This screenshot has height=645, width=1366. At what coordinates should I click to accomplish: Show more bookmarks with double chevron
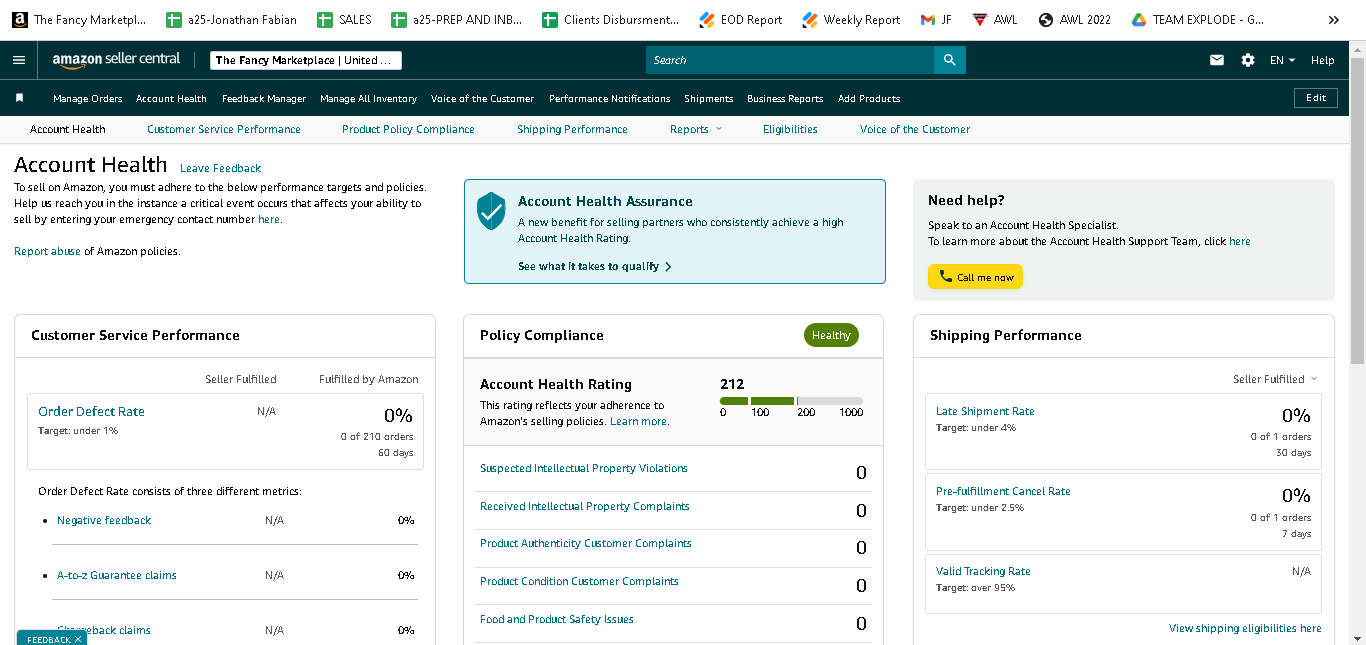1333,20
